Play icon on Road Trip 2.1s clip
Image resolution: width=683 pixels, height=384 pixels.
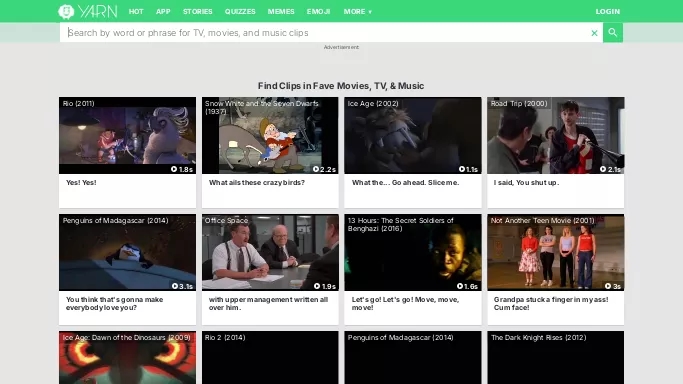pyautogui.click(x=603, y=169)
